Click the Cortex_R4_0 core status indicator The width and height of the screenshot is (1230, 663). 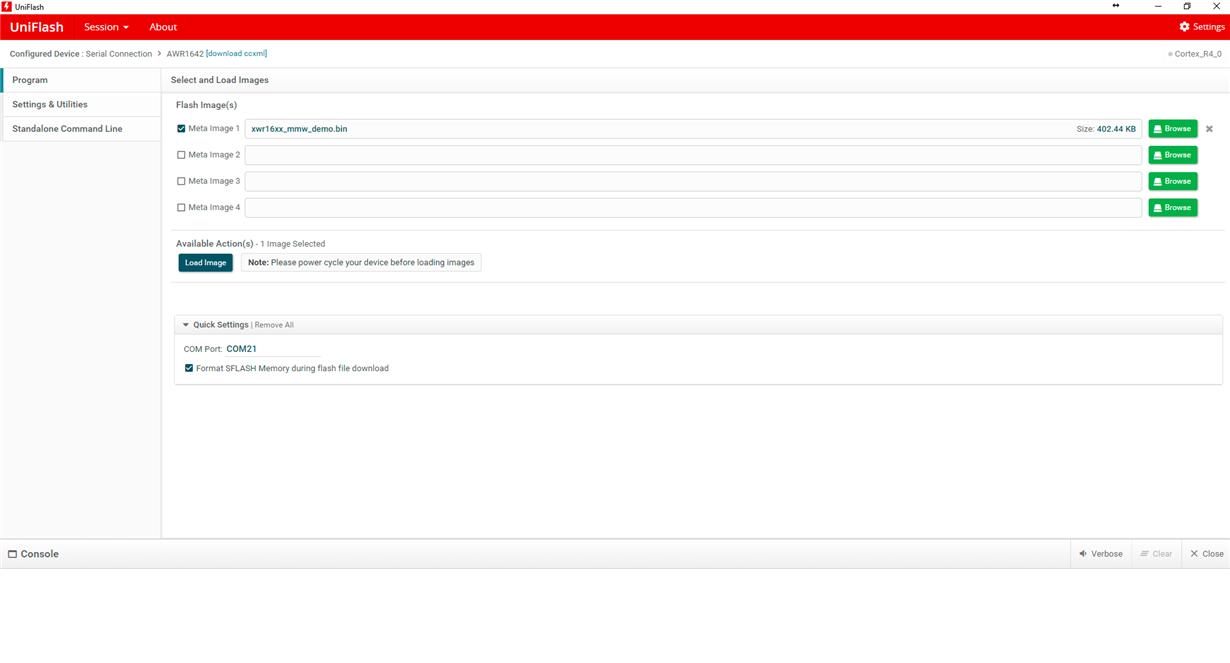coord(1195,54)
